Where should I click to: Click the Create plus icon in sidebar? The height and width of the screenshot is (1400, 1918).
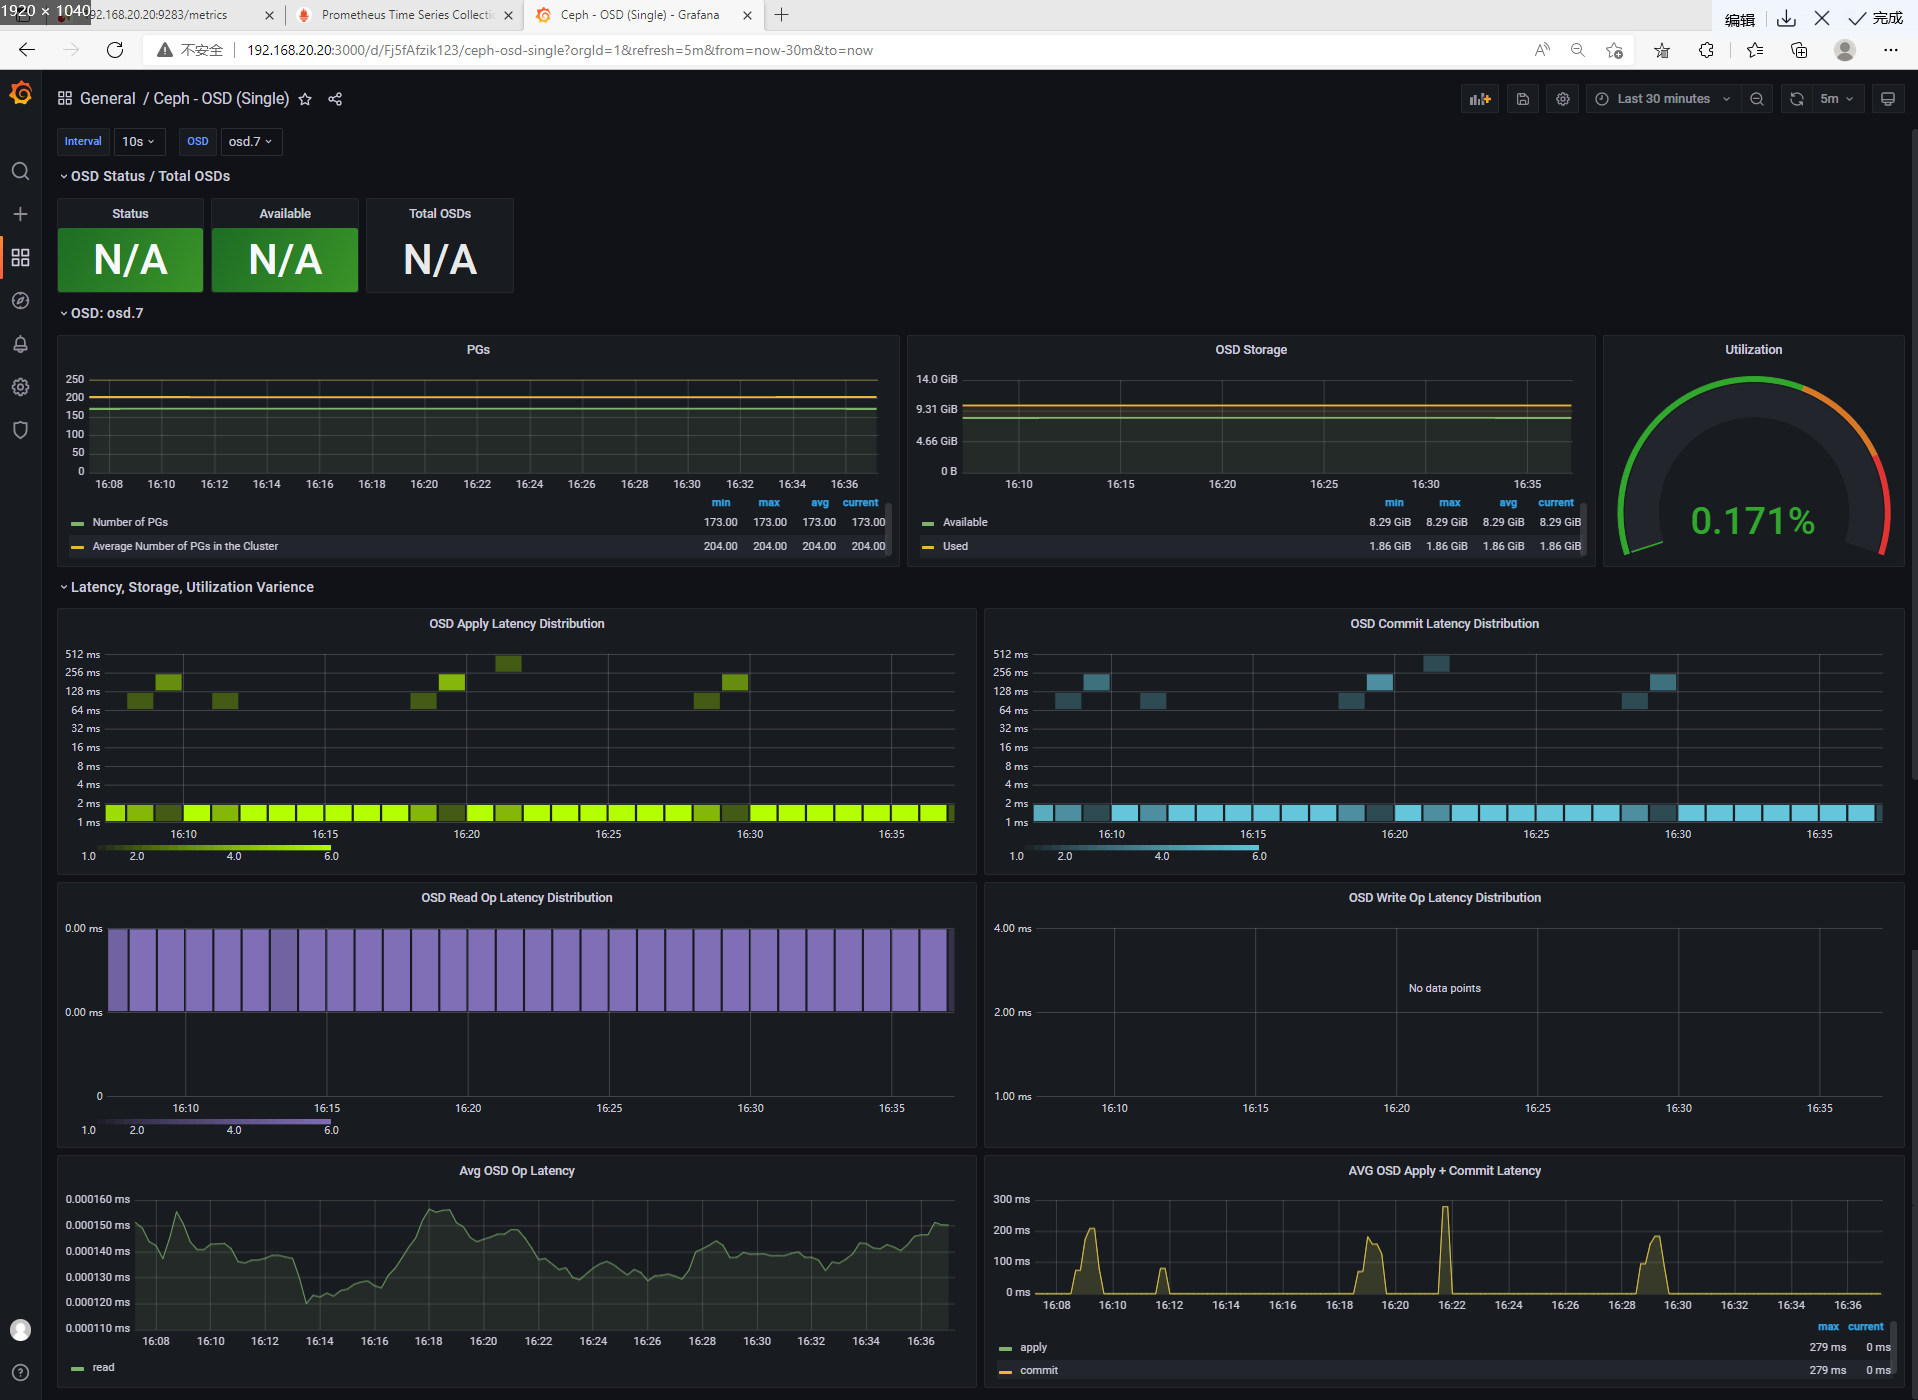[x=20, y=214]
